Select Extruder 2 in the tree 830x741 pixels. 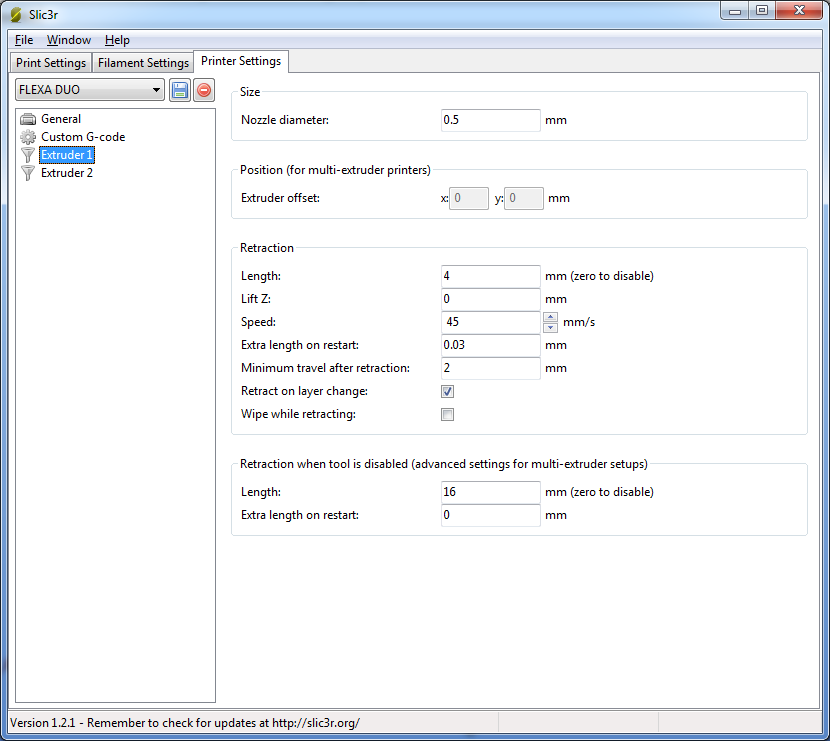click(x=67, y=173)
